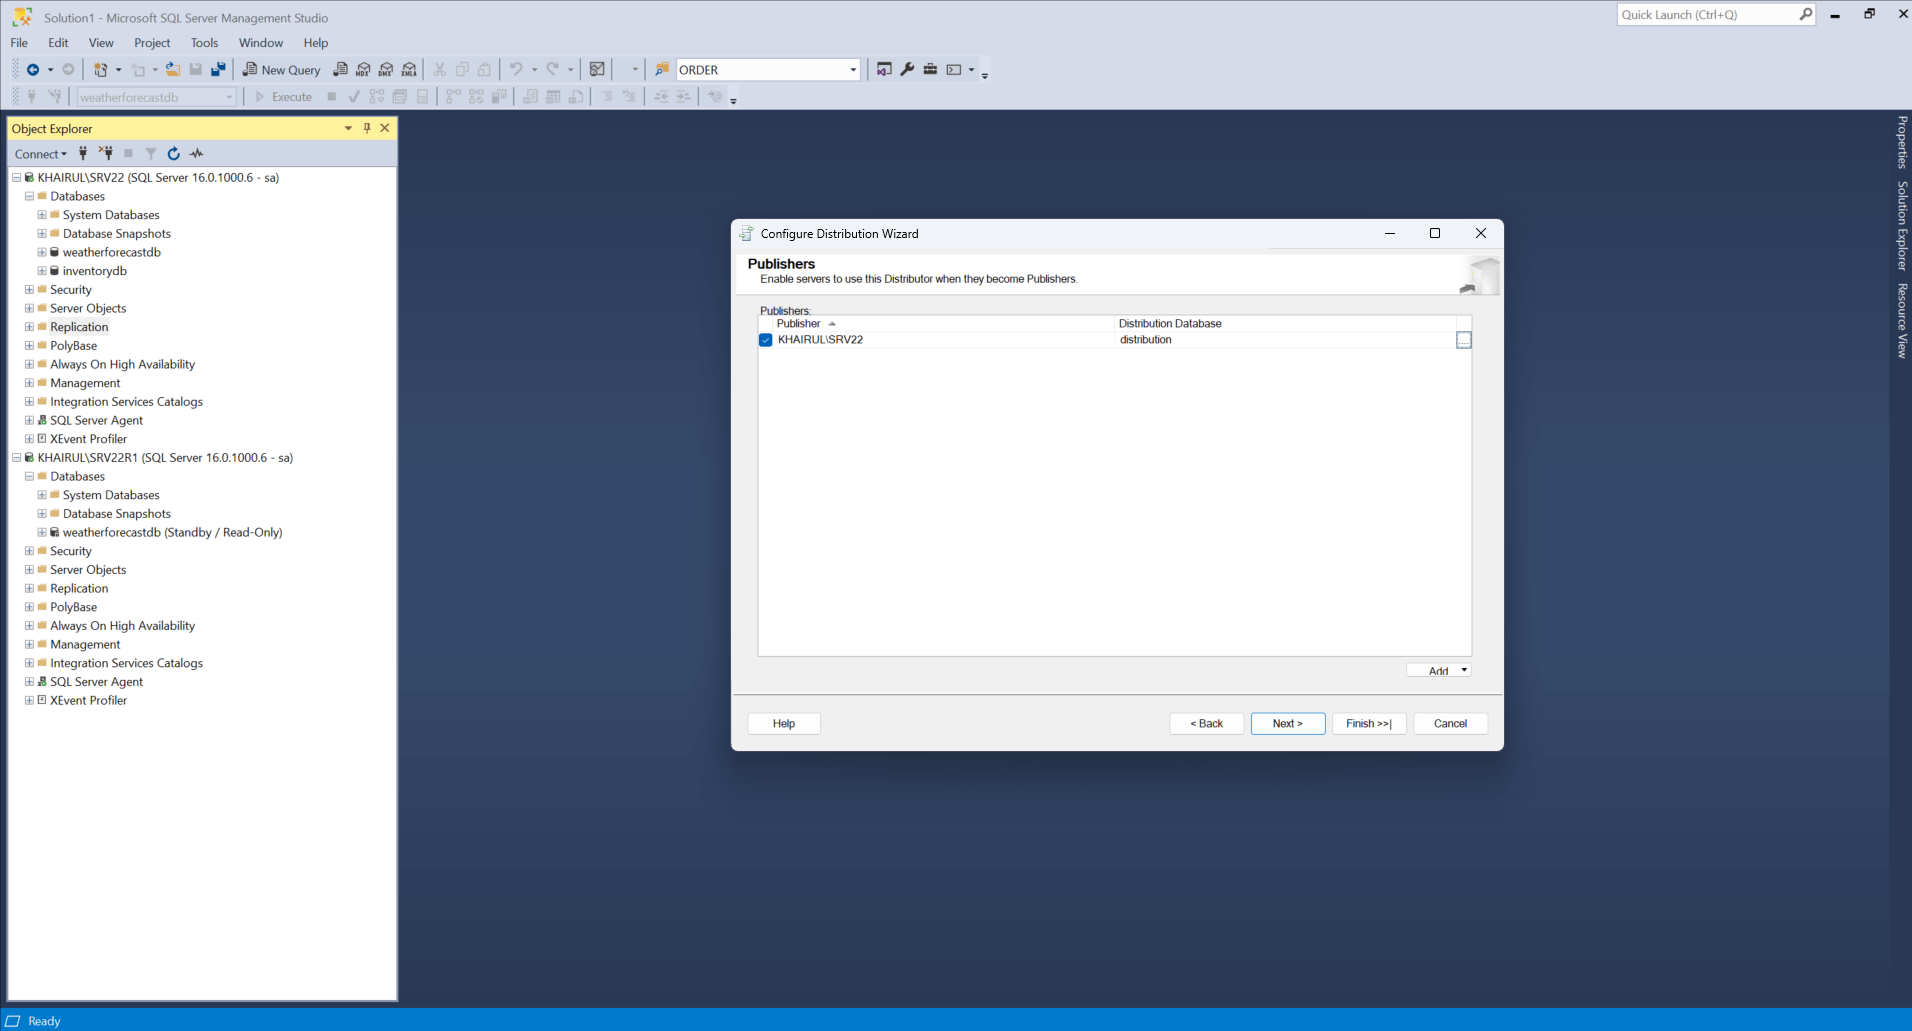Open the Project menu
Image resolution: width=1912 pixels, height=1031 pixels.
click(152, 43)
